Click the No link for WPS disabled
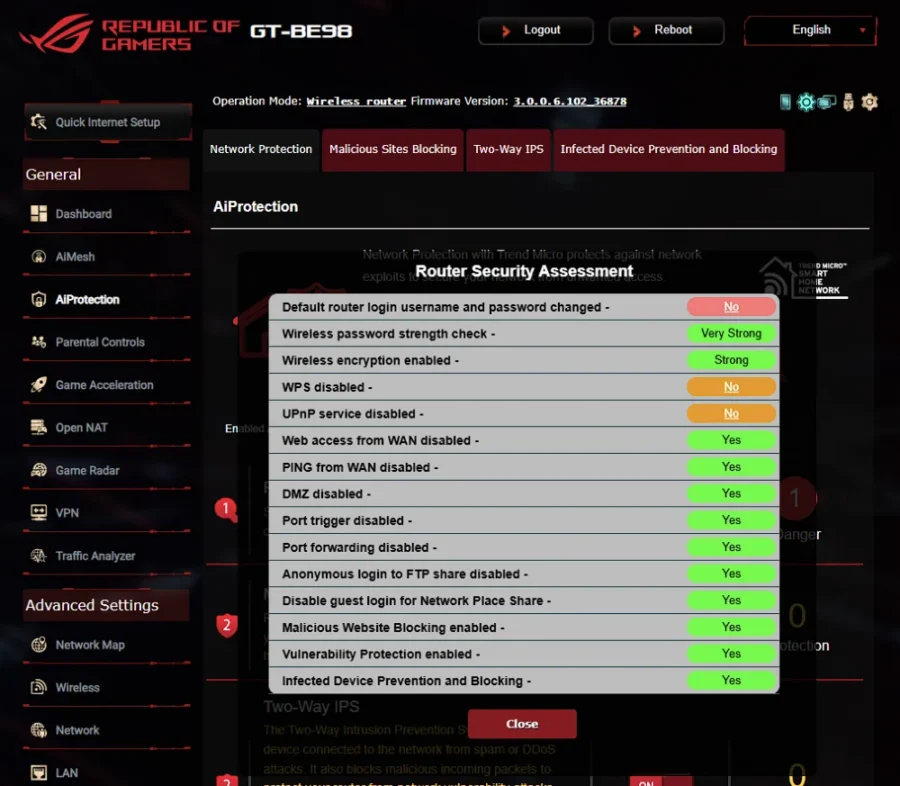Screen dimensions: 900x786 click(x=731, y=386)
